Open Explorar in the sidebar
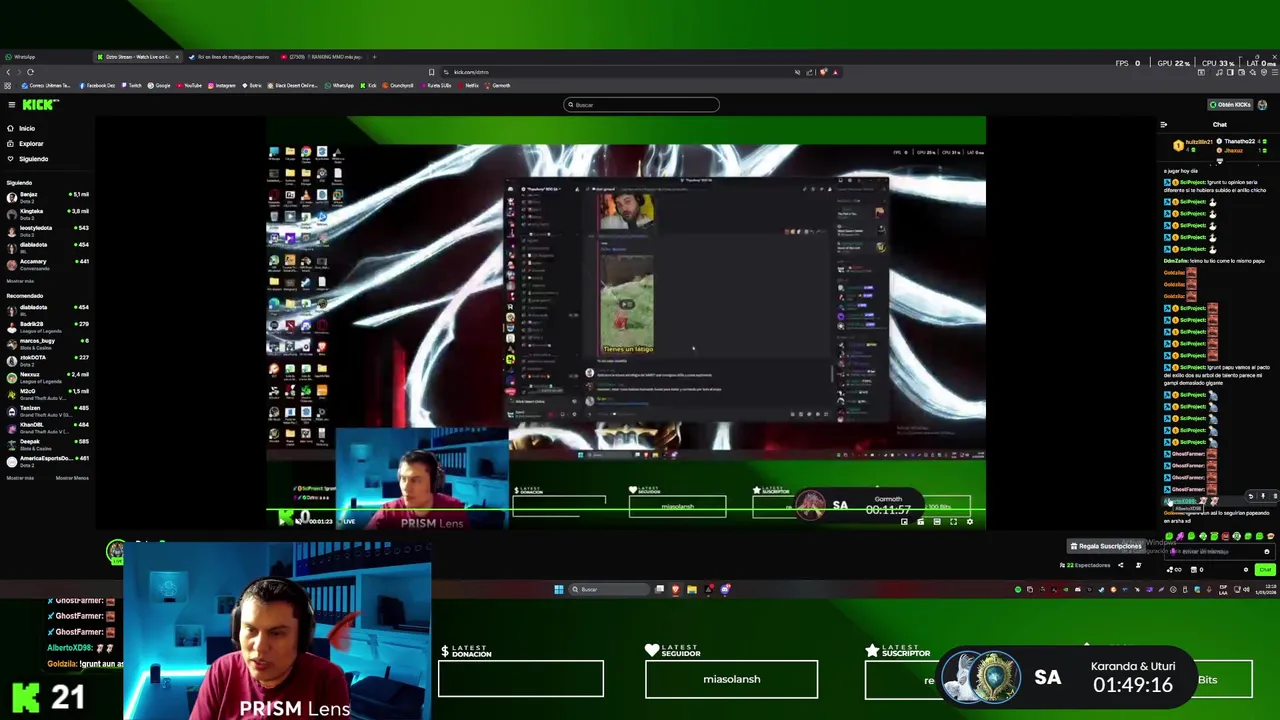1280x720 pixels. point(30,144)
